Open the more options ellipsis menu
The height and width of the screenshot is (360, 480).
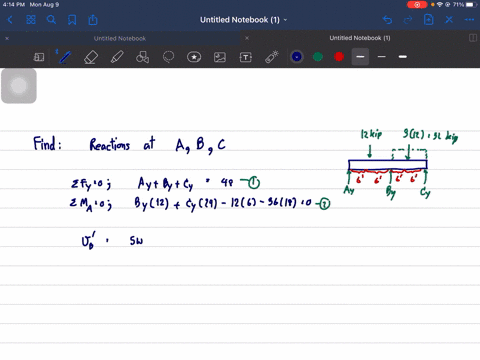point(469,20)
